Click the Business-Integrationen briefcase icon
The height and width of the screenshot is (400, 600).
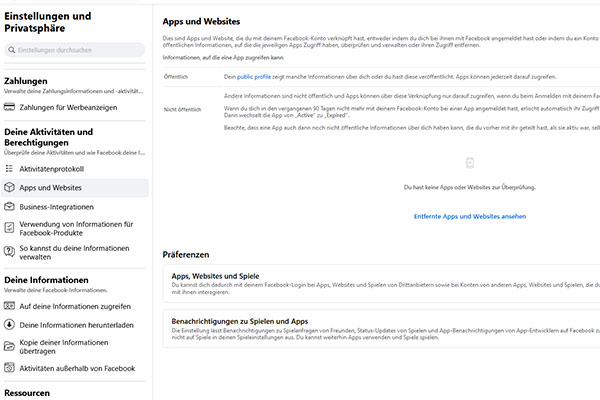[10, 206]
